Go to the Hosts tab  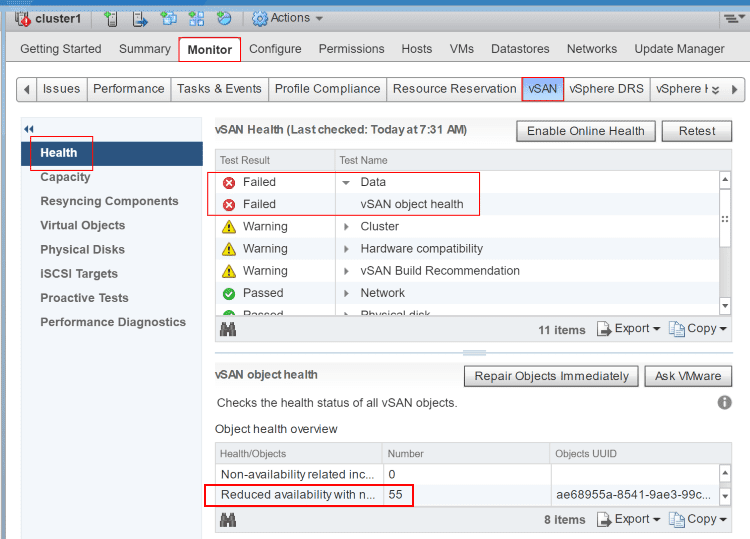(417, 49)
